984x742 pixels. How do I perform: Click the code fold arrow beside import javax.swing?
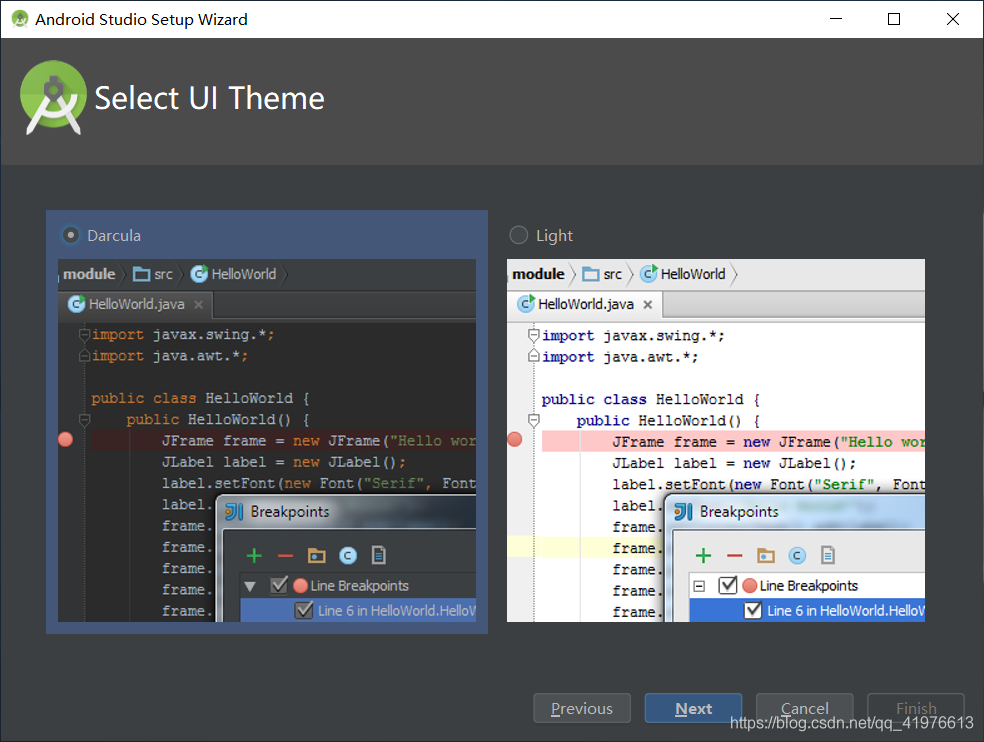84,335
